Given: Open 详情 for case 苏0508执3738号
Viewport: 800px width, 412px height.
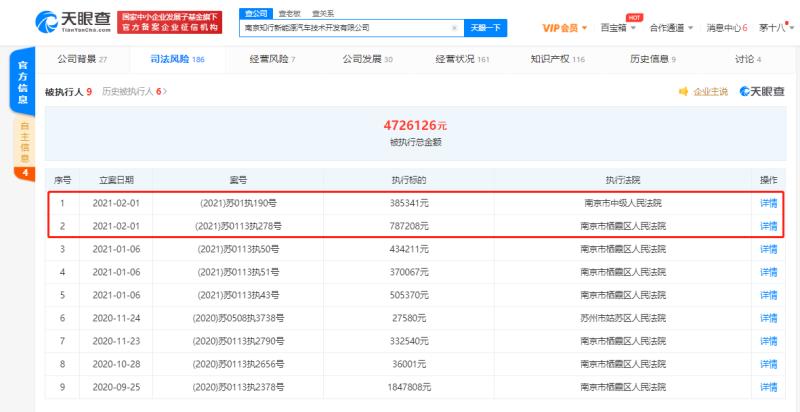Looking at the screenshot, I should click(768, 318).
